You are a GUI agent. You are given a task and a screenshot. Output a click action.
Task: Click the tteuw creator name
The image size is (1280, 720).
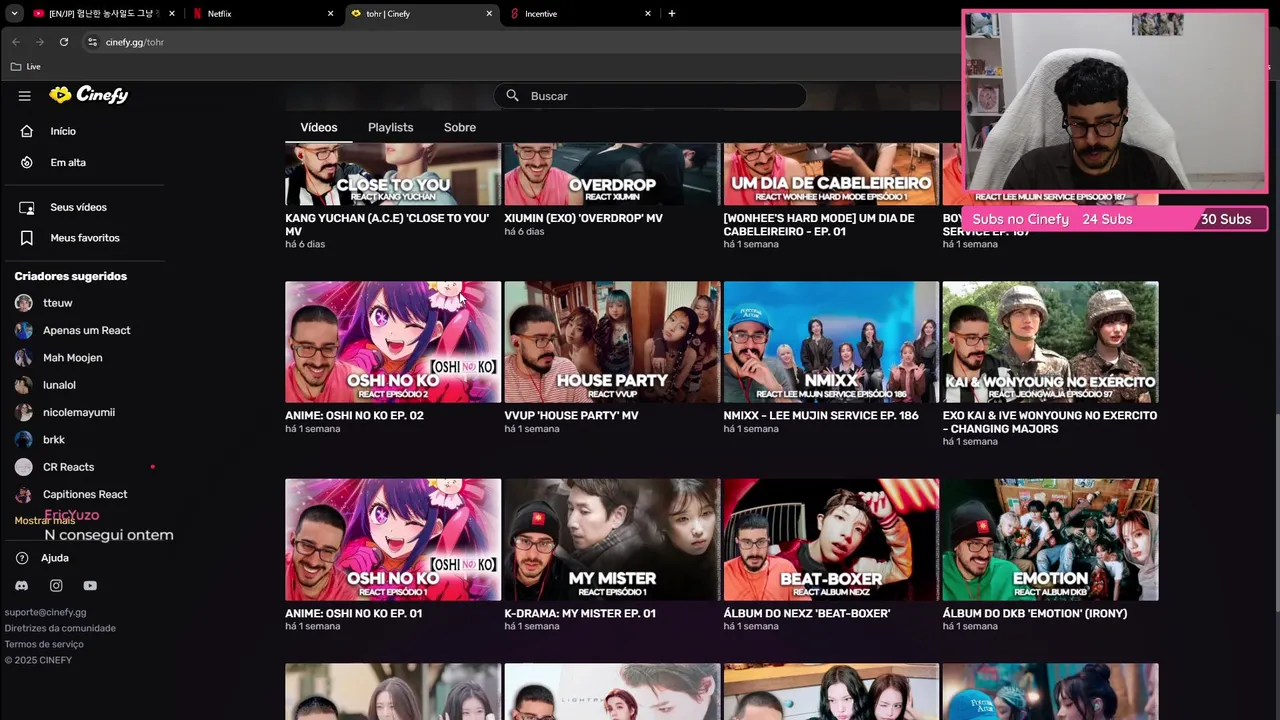click(58, 303)
